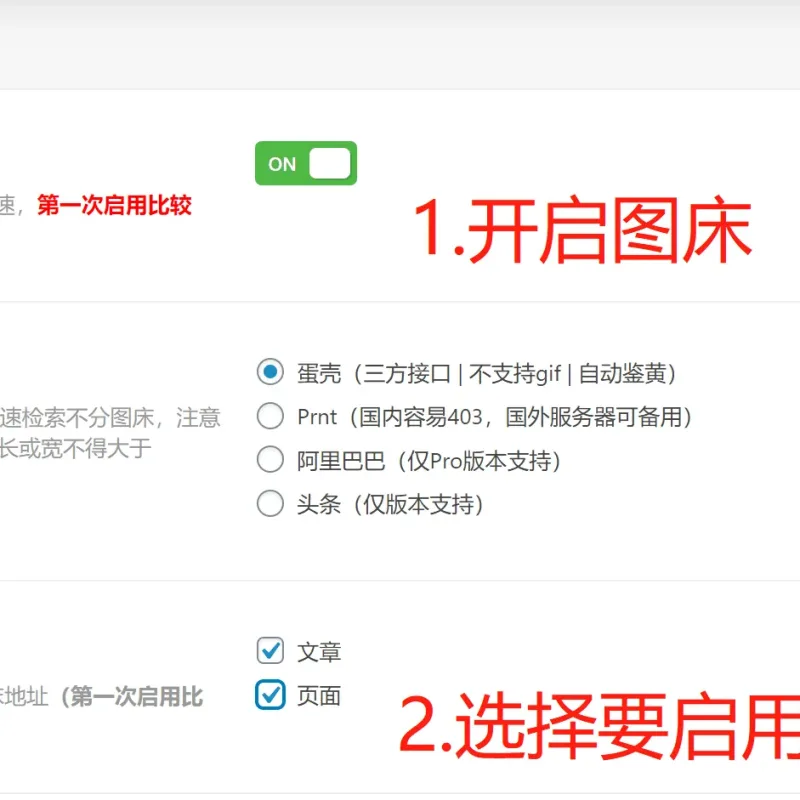Viewport: 800px width, 800px height.
Task: Click the grey text 速检索不分图床，注意
Action: (x=110, y=418)
